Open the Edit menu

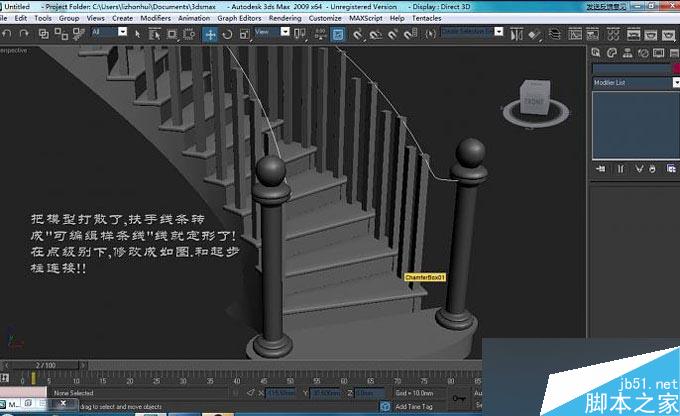click(20, 18)
